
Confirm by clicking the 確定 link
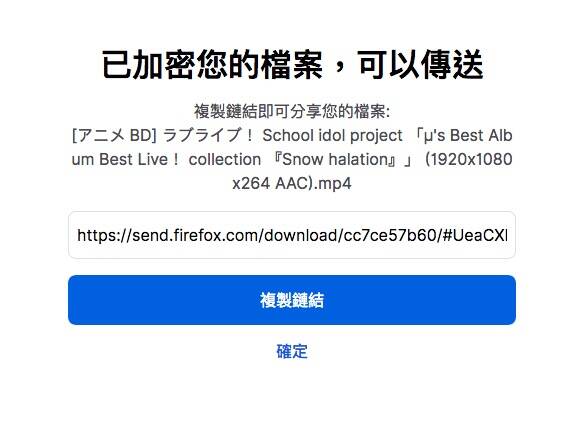click(x=292, y=351)
